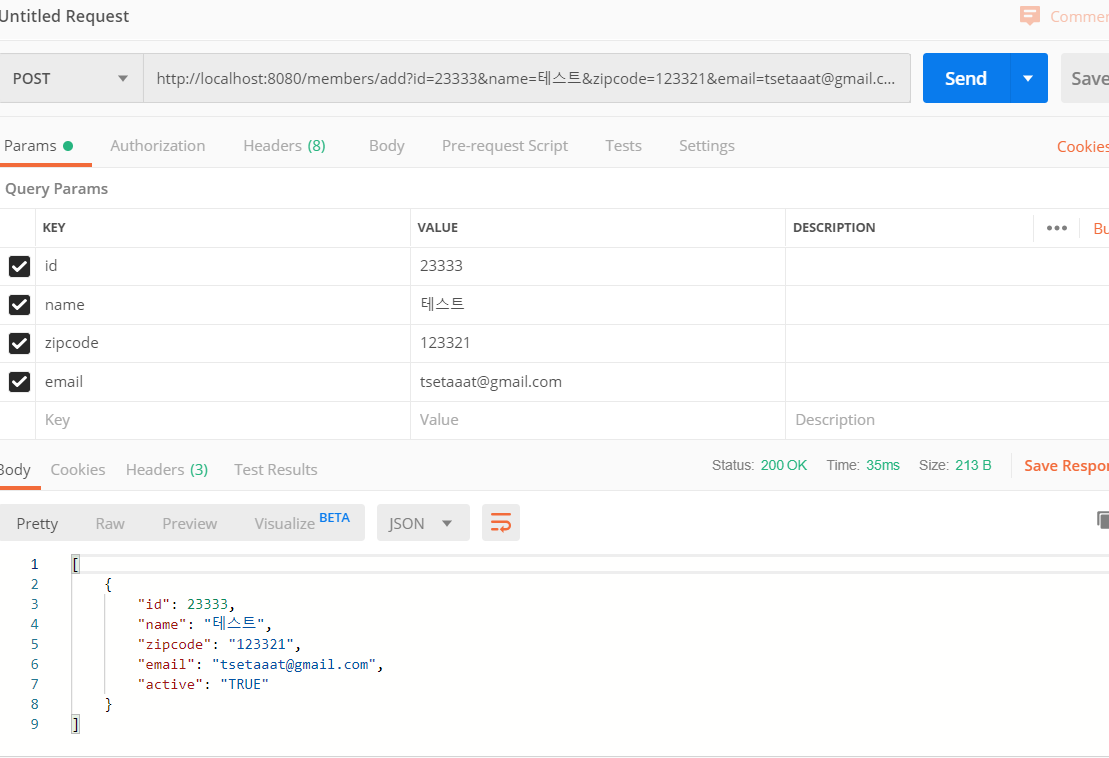Click the Save button next to Send
The image size is (1109, 758).
point(1086,78)
